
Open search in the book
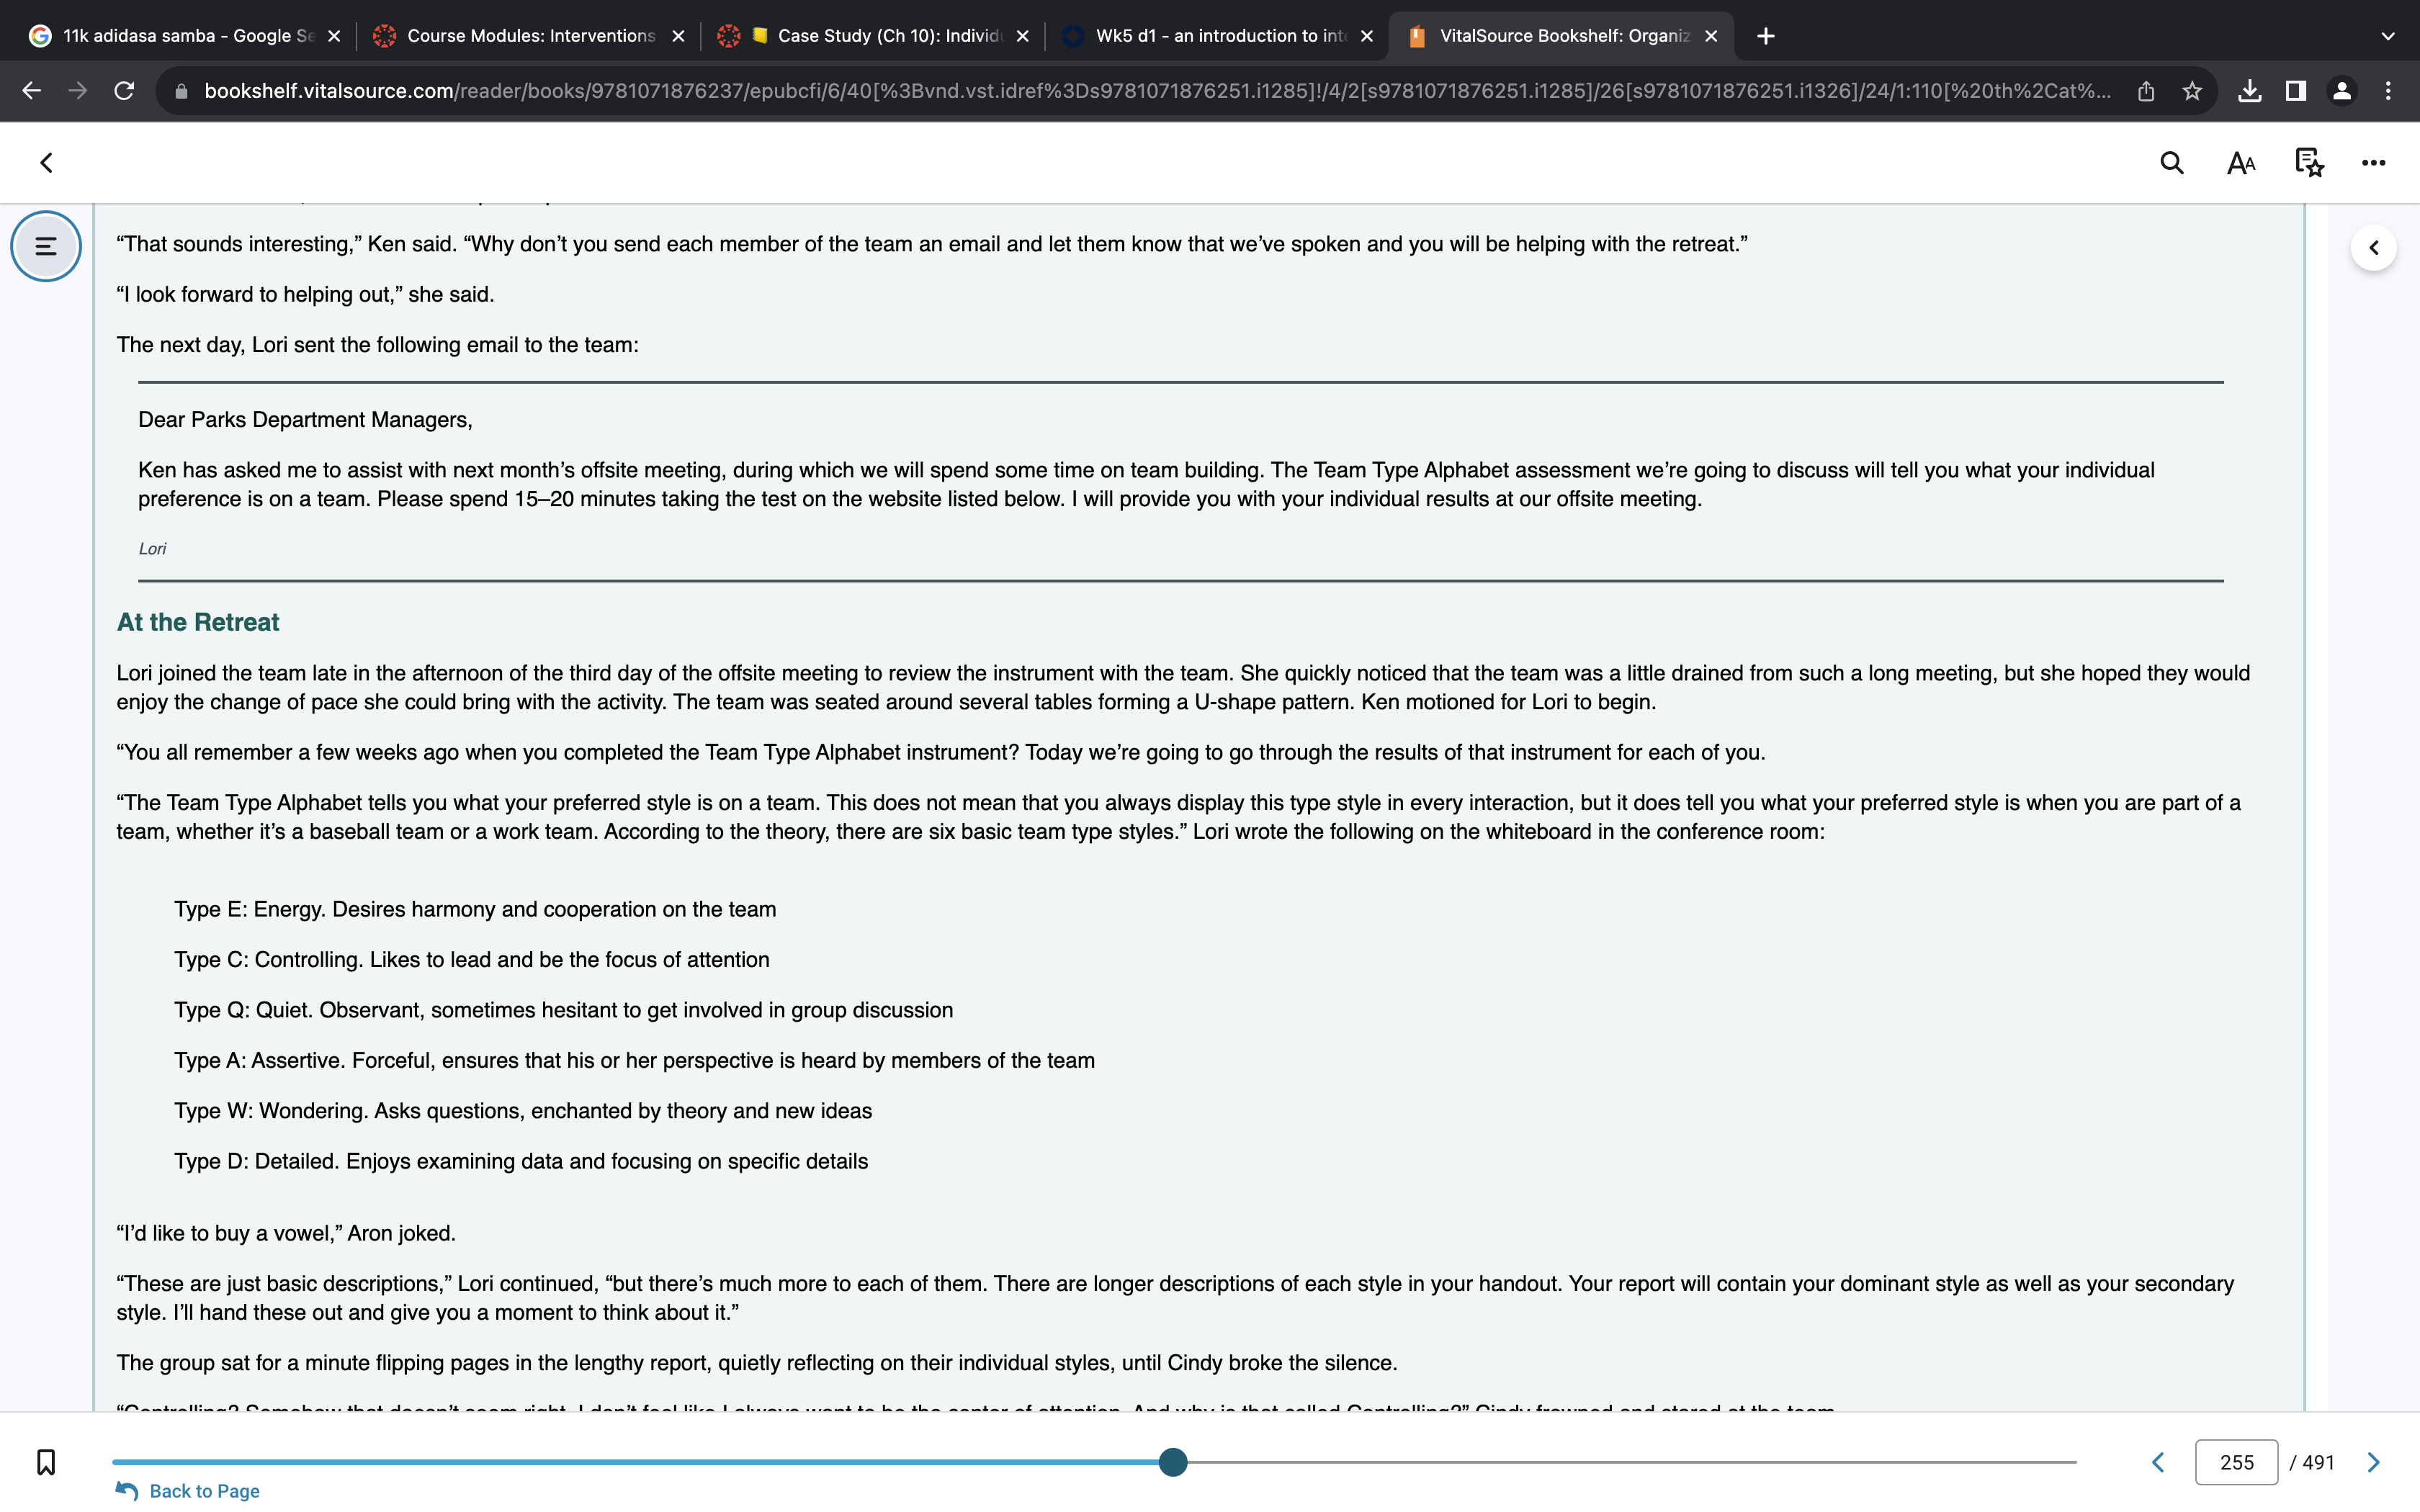(2171, 163)
